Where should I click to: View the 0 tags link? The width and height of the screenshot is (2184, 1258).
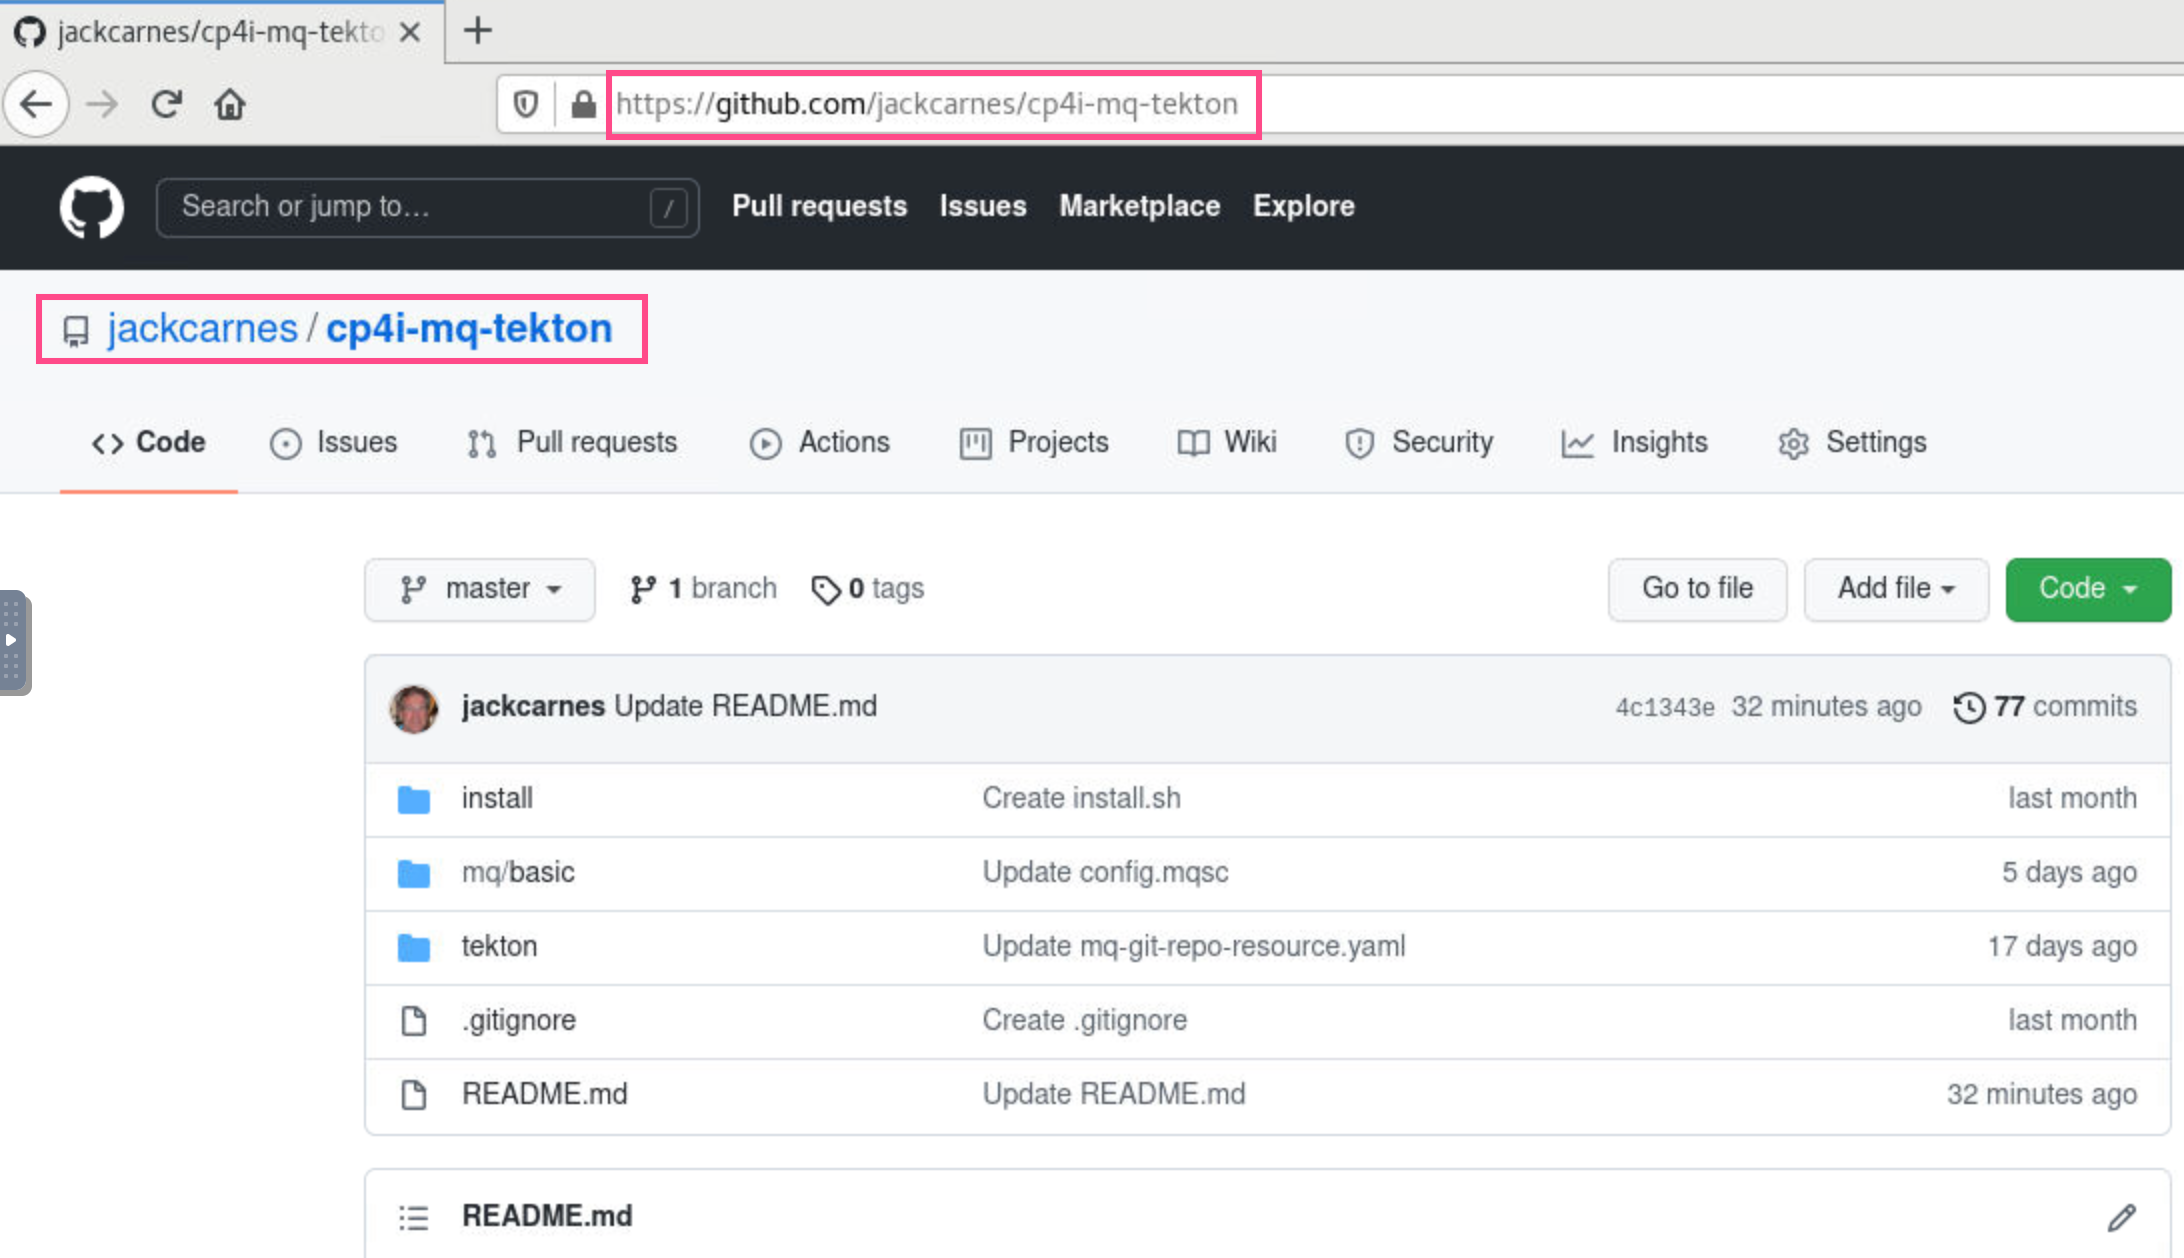tap(868, 589)
